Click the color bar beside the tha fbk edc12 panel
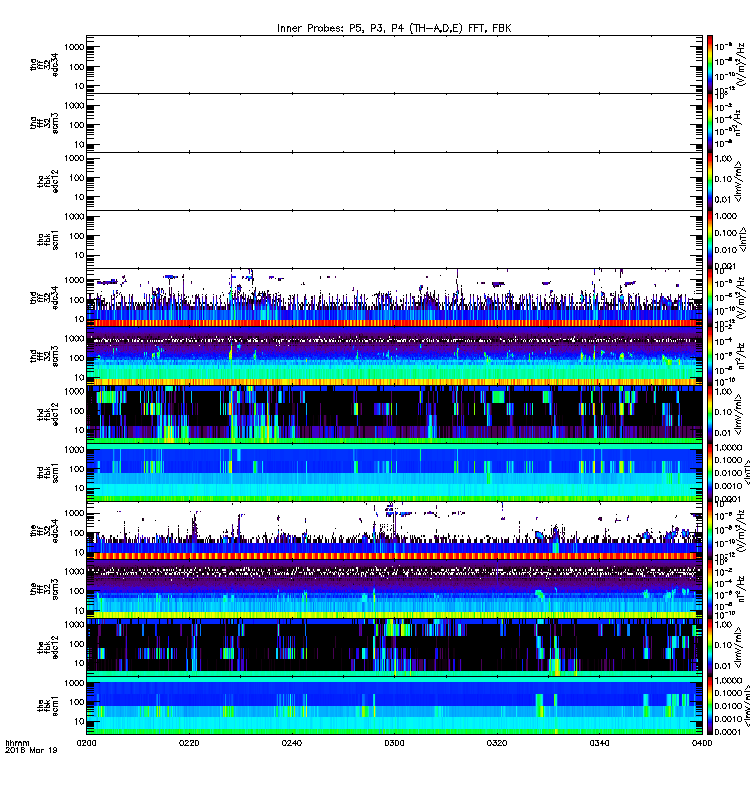The image size is (750, 800). click(710, 181)
